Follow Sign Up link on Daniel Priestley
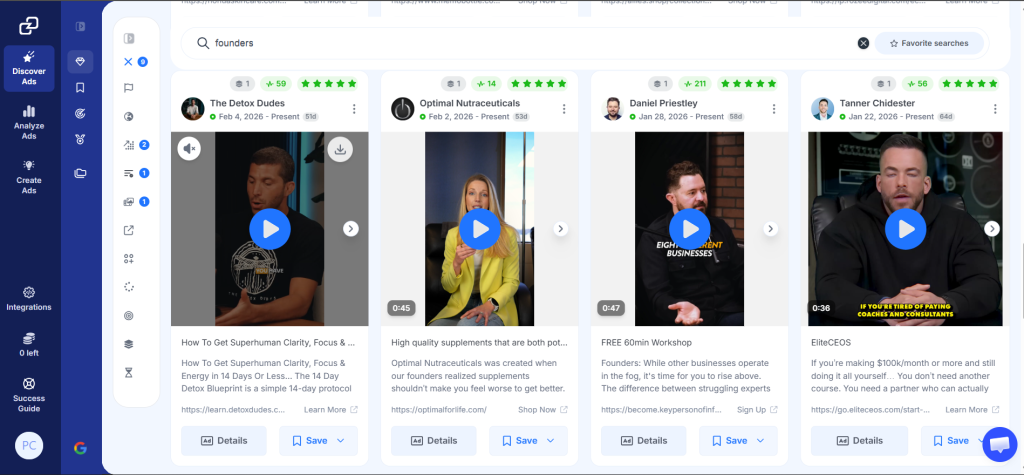The height and width of the screenshot is (475, 1024). [x=758, y=410]
